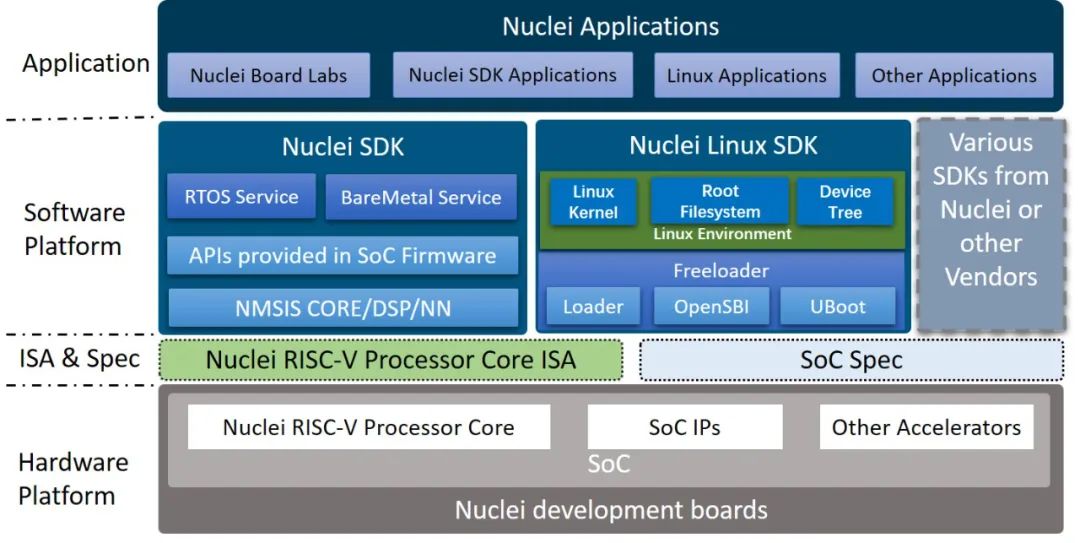Select the NMSIS CORE/DSP/NN bar
This screenshot has height=543, width=1080.
click(x=343, y=308)
